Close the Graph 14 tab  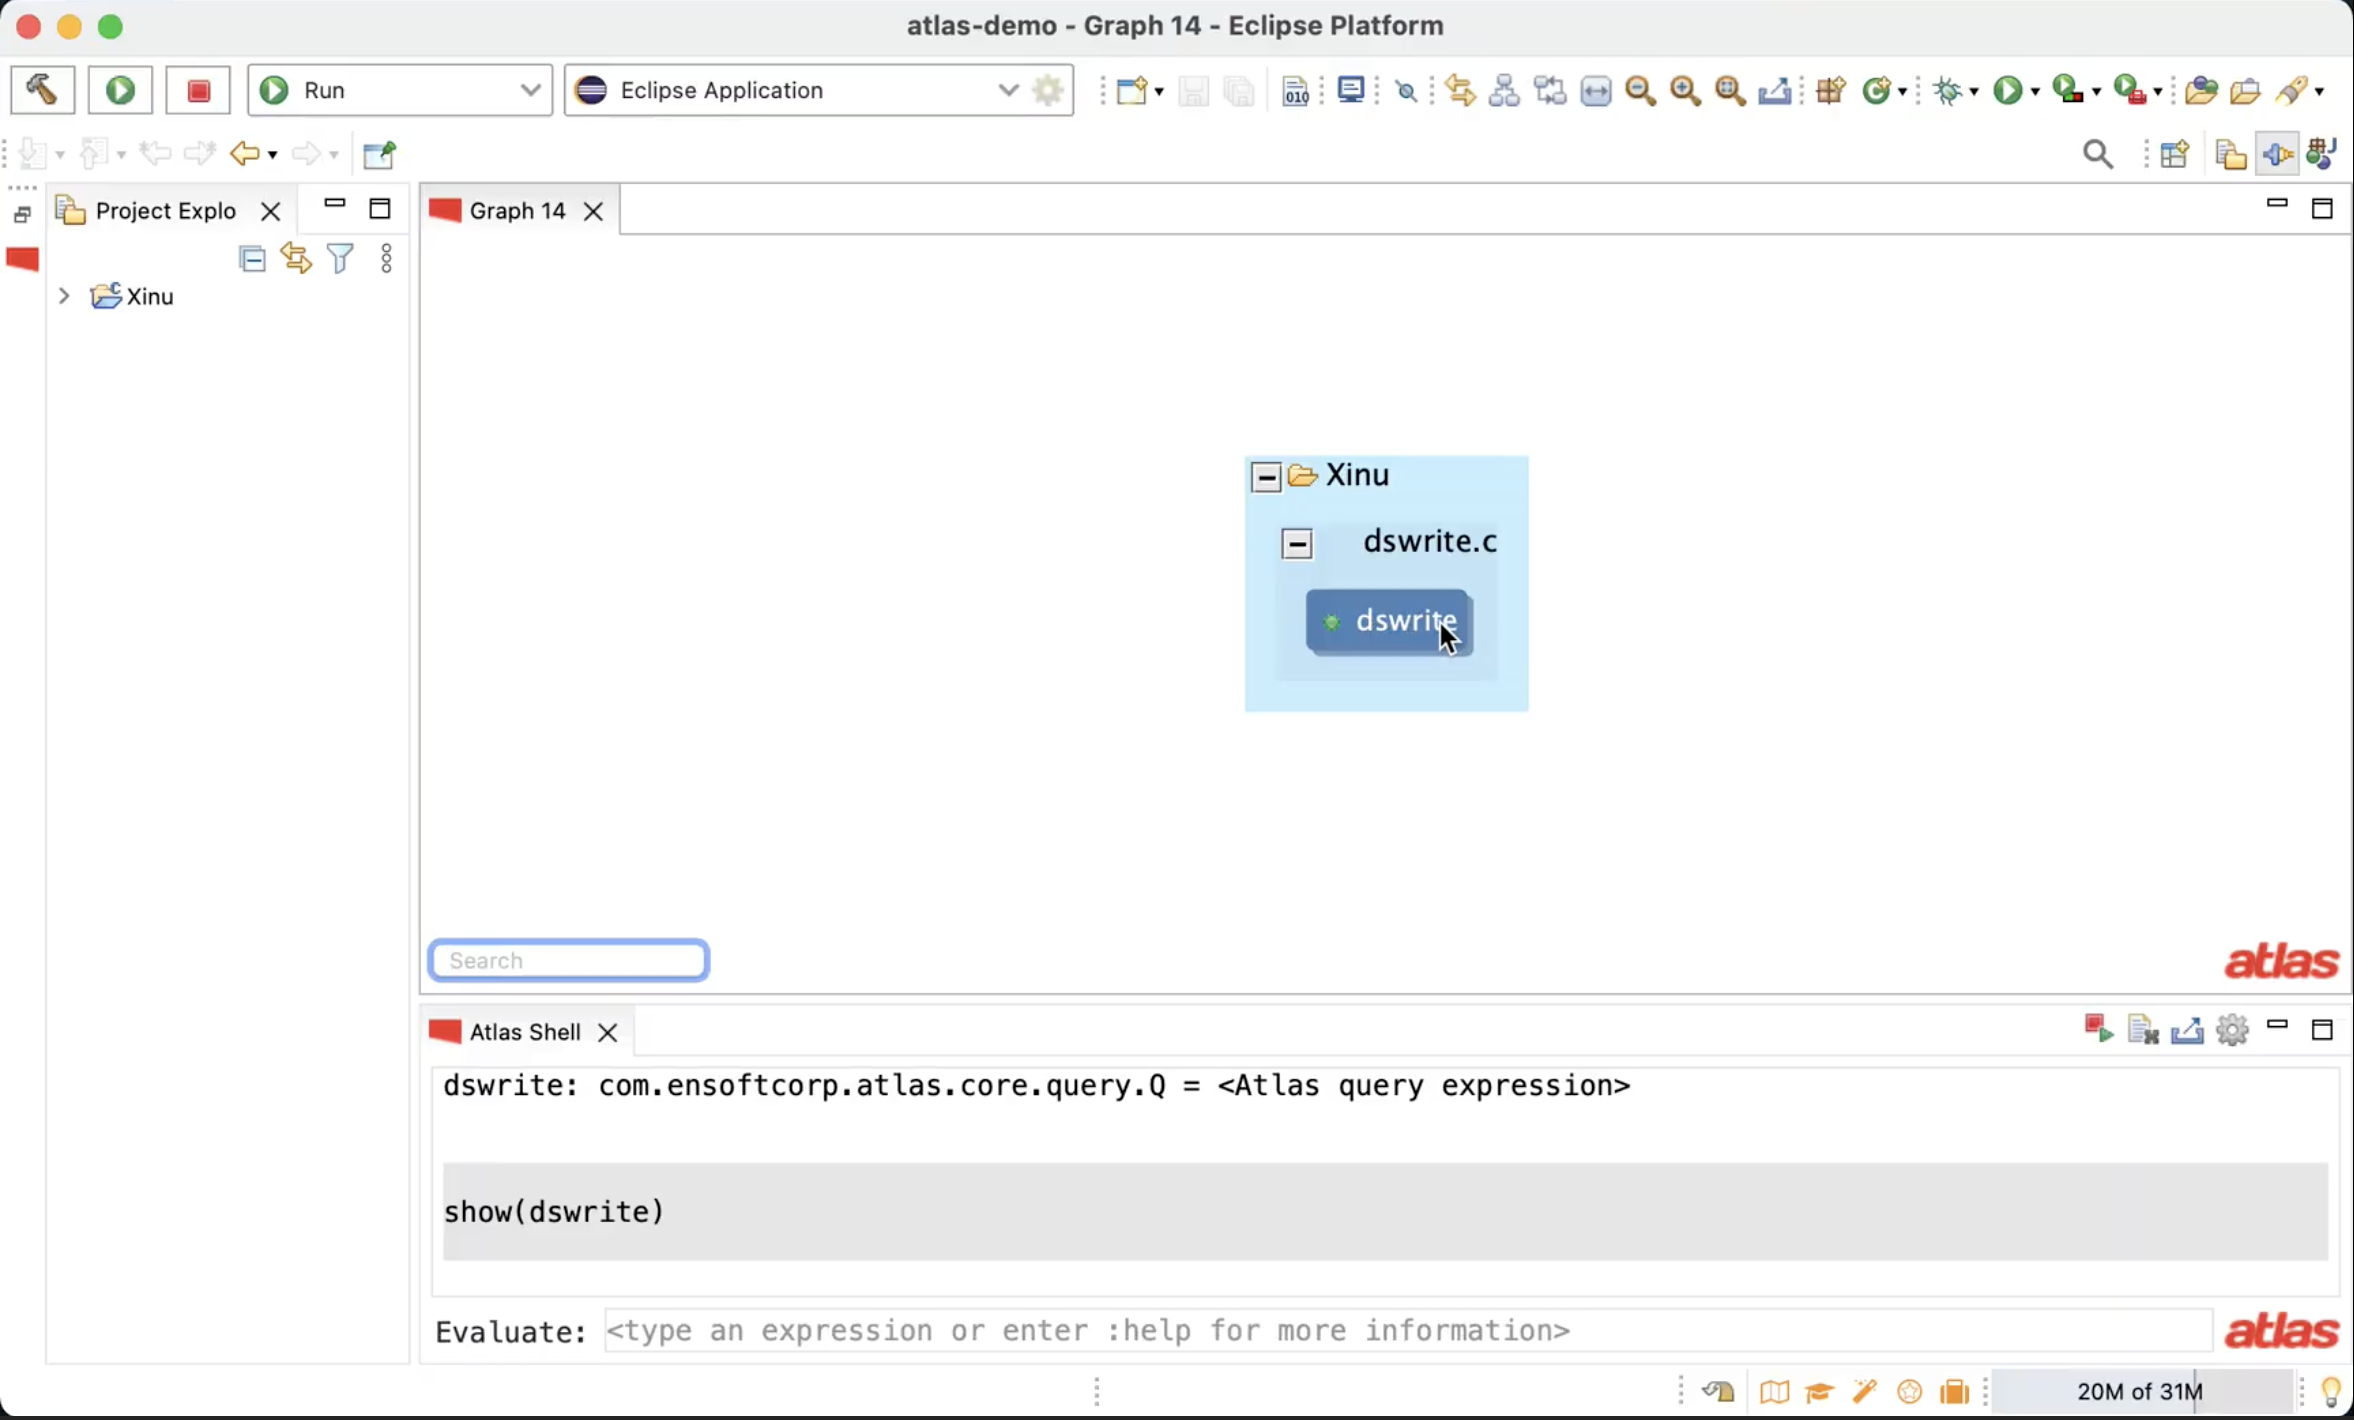593,211
